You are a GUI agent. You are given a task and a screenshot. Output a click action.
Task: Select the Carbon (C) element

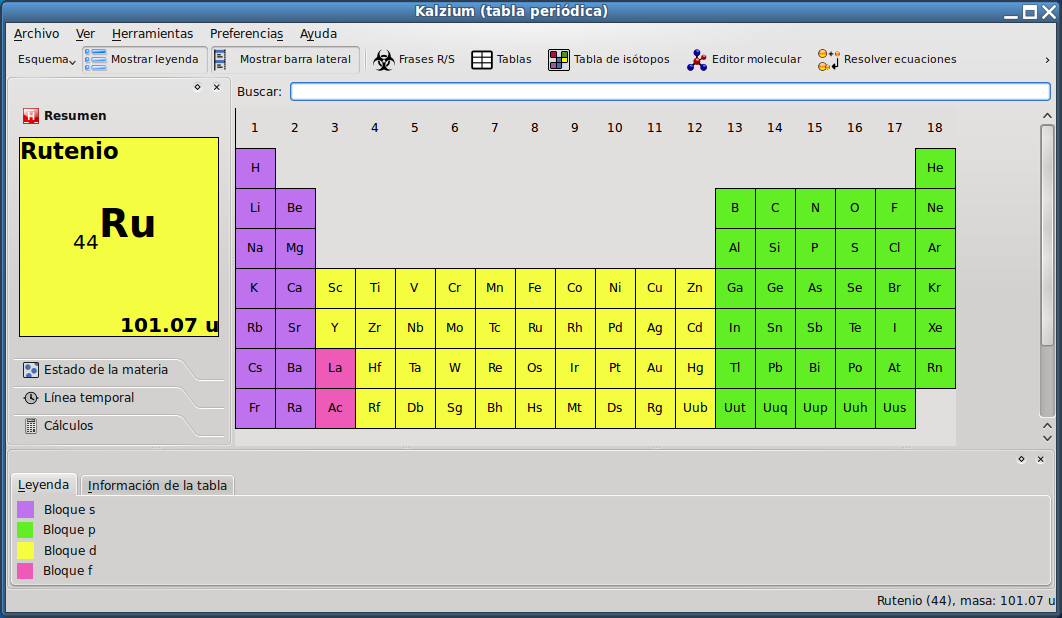point(775,208)
